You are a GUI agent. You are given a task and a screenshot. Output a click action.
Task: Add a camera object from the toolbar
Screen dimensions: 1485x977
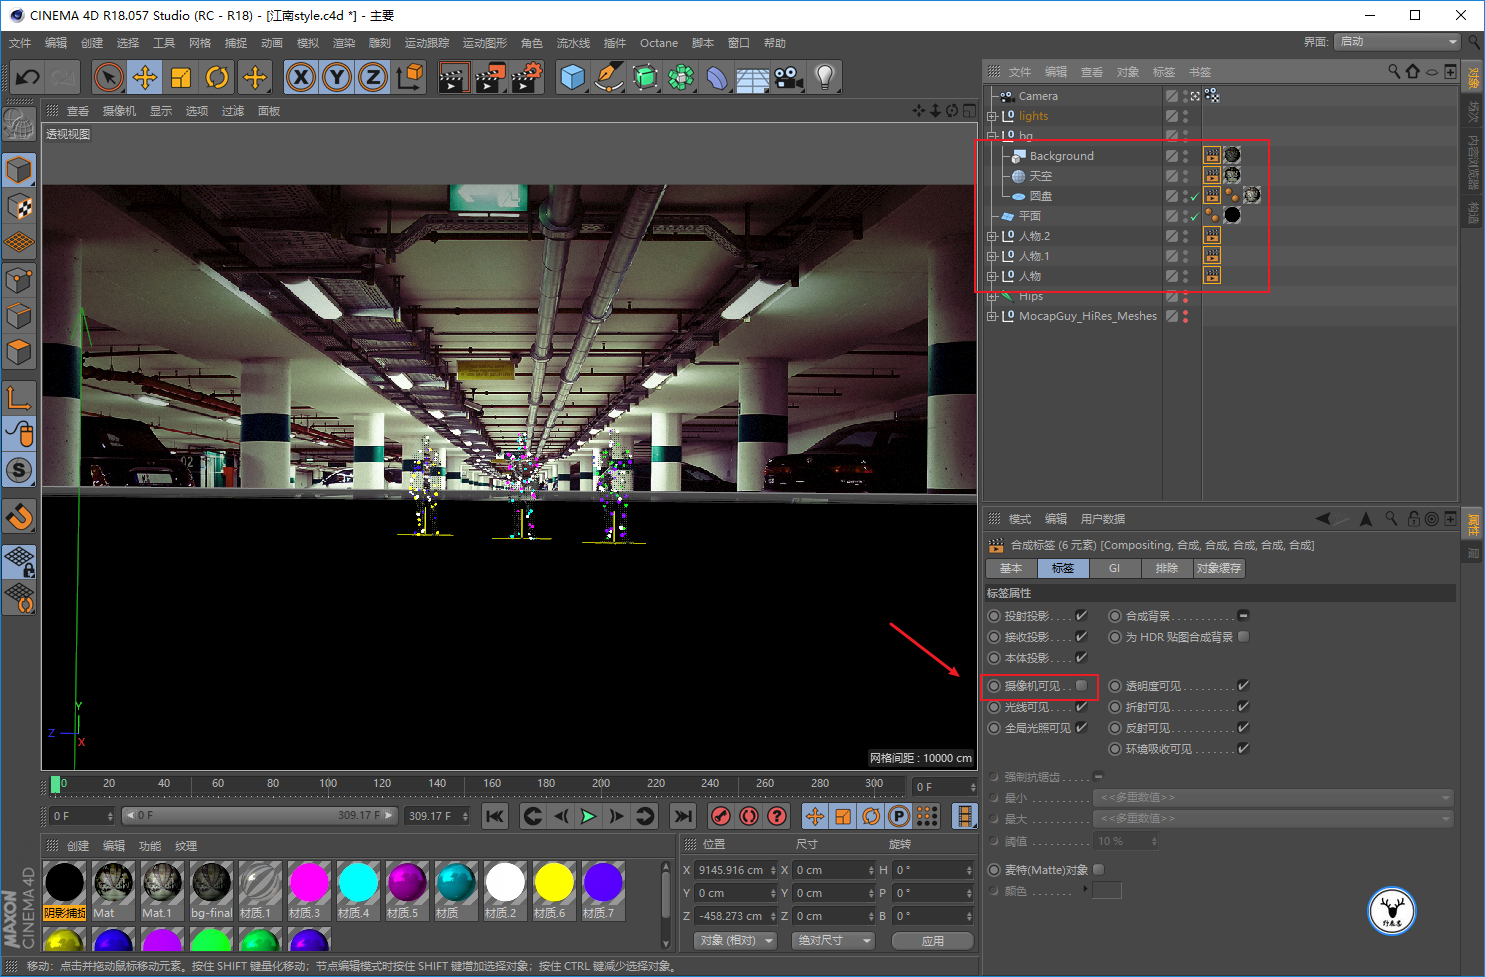tap(789, 77)
